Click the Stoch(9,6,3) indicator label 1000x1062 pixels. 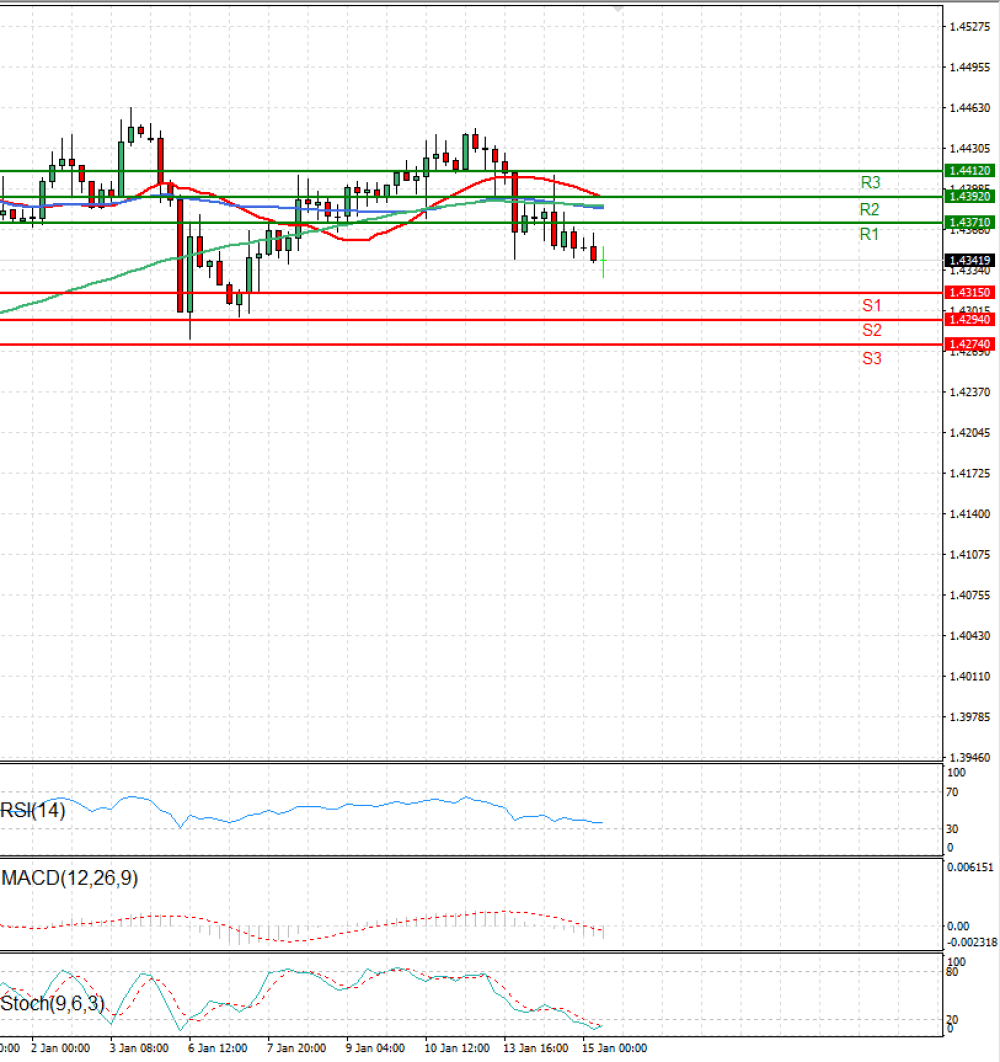pyautogui.click(x=52, y=1003)
